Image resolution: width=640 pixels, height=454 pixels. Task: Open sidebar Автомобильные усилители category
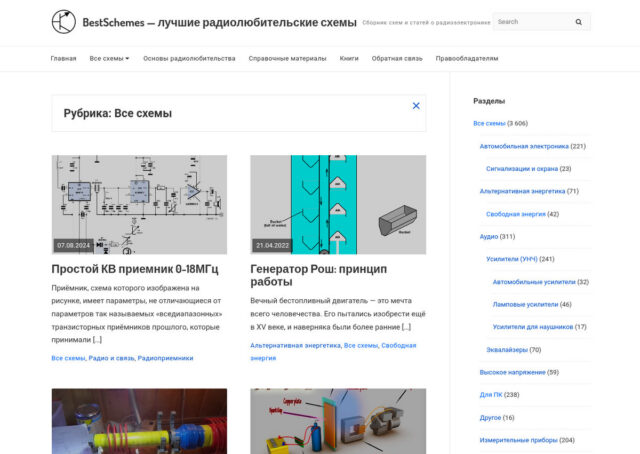point(534,282)
